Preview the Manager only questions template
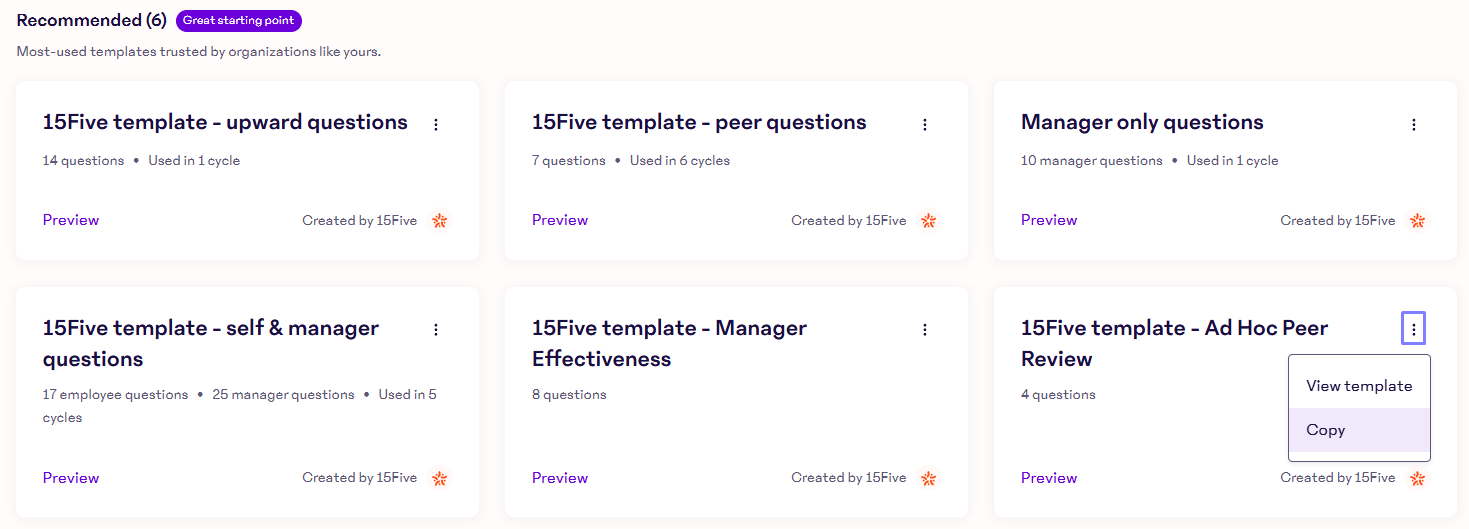Viewport: 1469px width, 529px height. (1049, 220)
